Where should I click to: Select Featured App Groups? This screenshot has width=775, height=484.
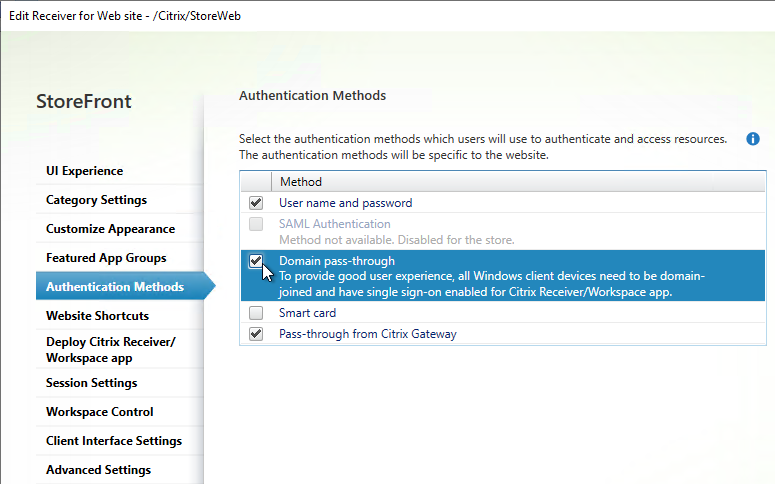[x=106, y=258]
